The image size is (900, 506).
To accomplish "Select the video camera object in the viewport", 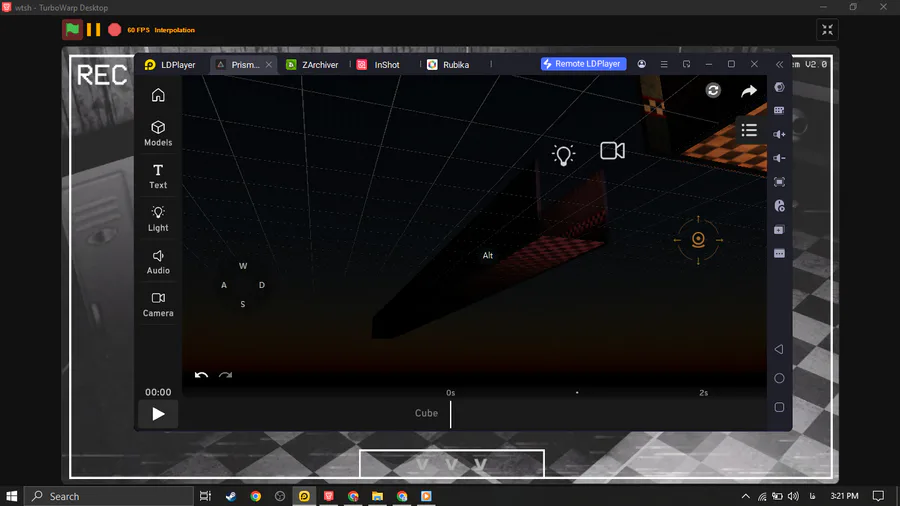I will 612,151.
